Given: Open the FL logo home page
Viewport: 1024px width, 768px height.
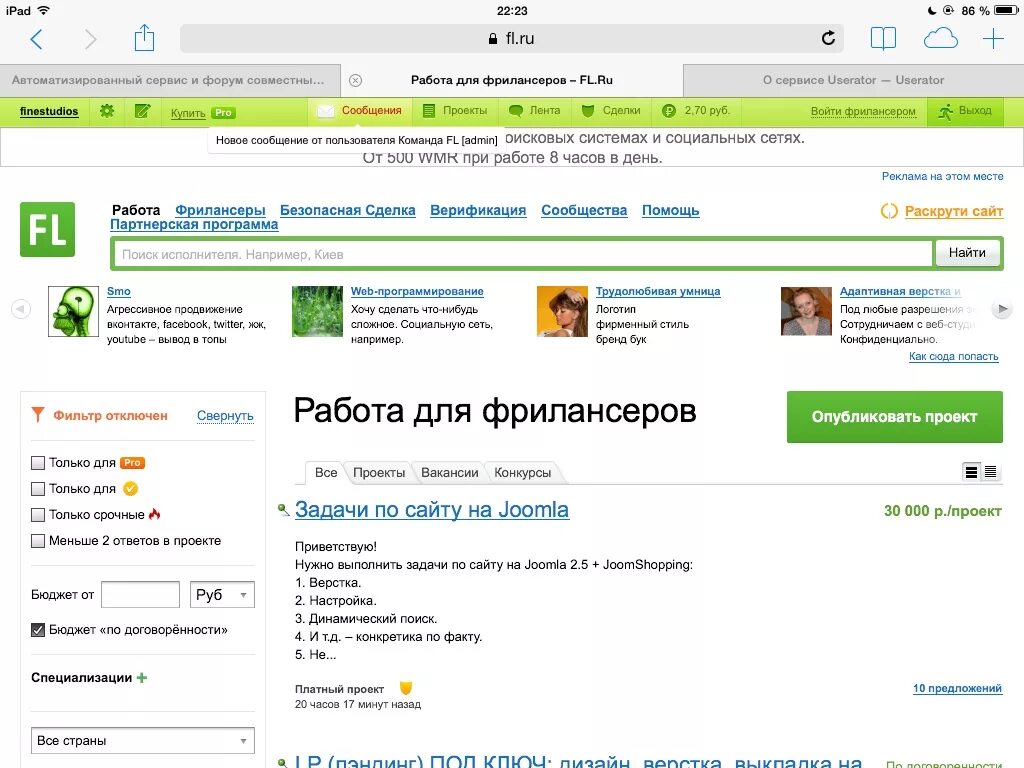Looking at the screenshot, I should (47, 229).
